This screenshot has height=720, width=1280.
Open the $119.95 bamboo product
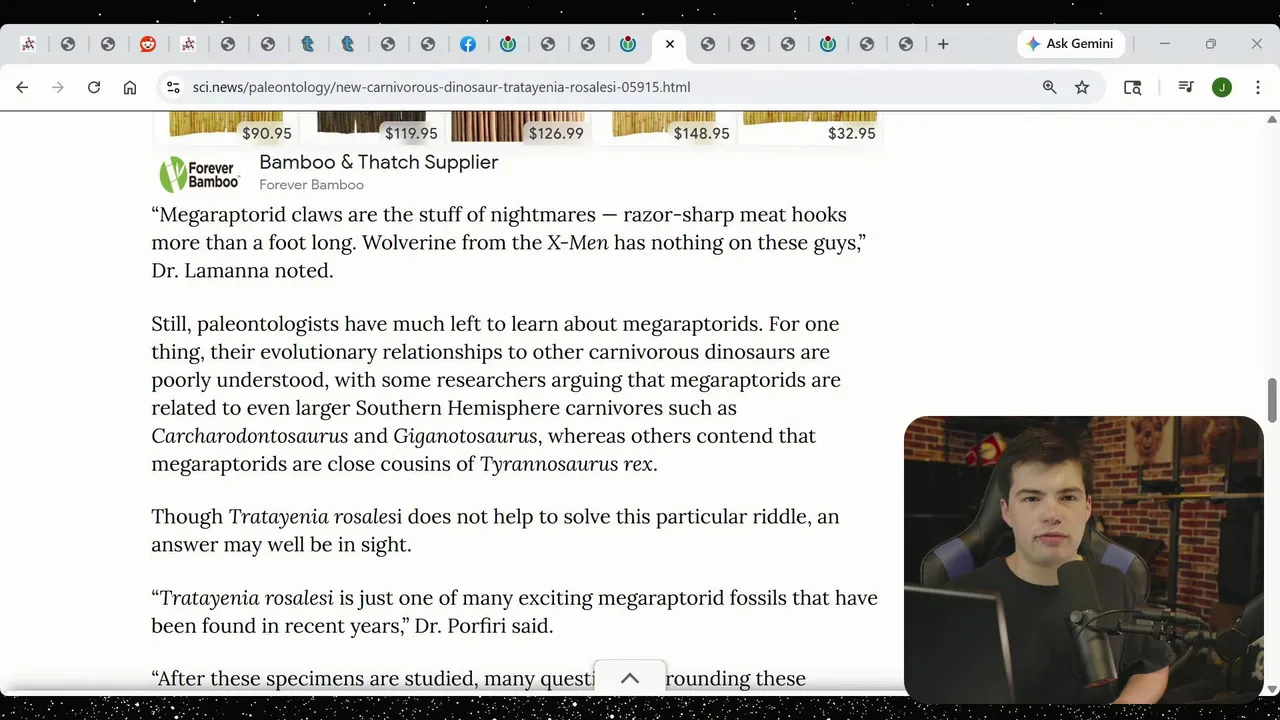pyautogui.click(x=371, y=127)
